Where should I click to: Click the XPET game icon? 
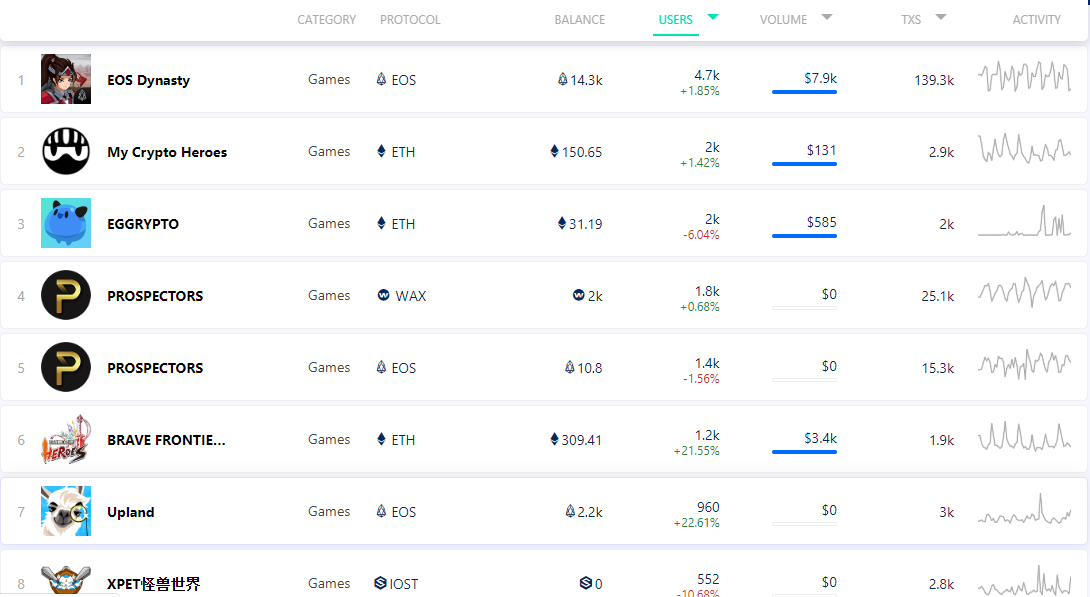66,582
